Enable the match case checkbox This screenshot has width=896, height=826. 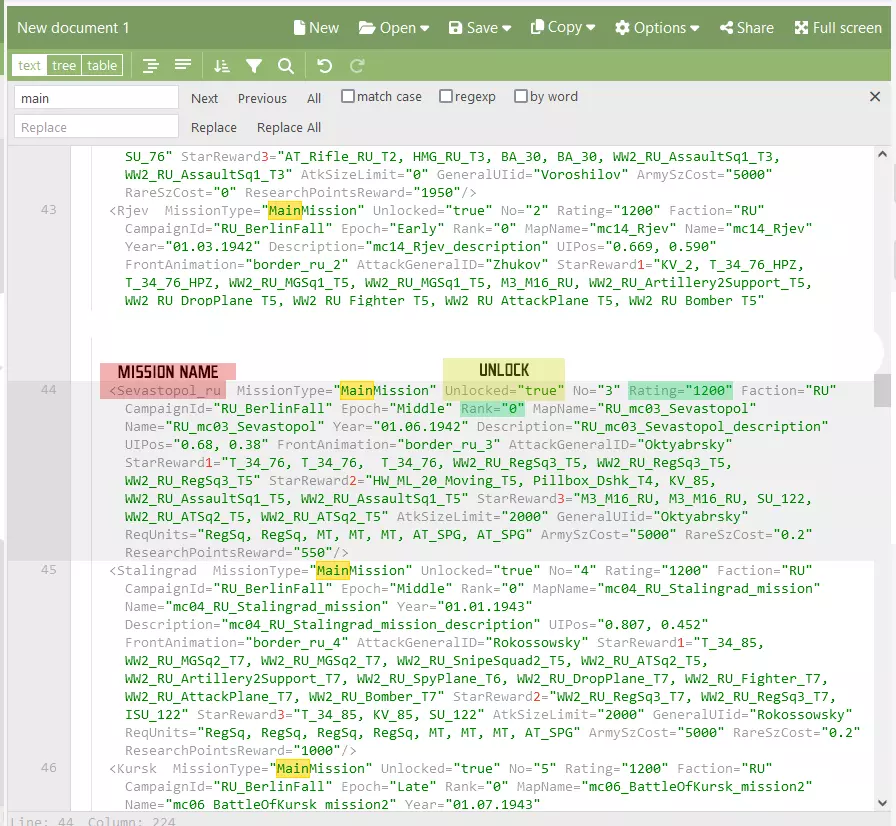click(348, 97)
